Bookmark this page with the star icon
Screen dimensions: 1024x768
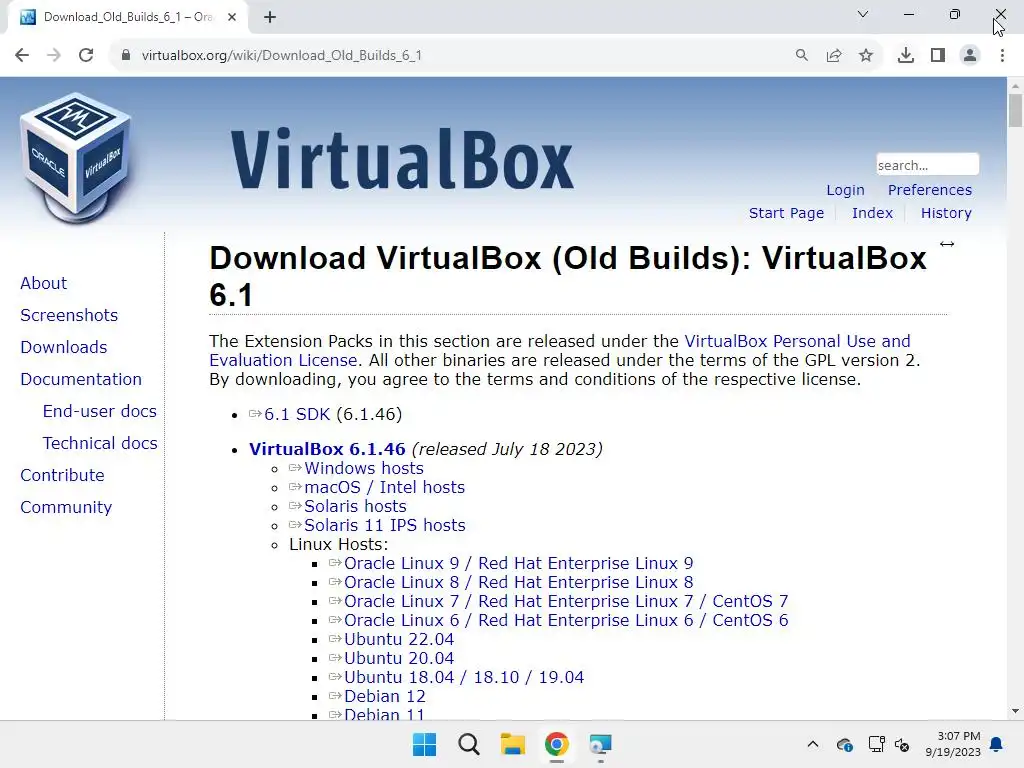pyautogui.click(x=866, y=56)
